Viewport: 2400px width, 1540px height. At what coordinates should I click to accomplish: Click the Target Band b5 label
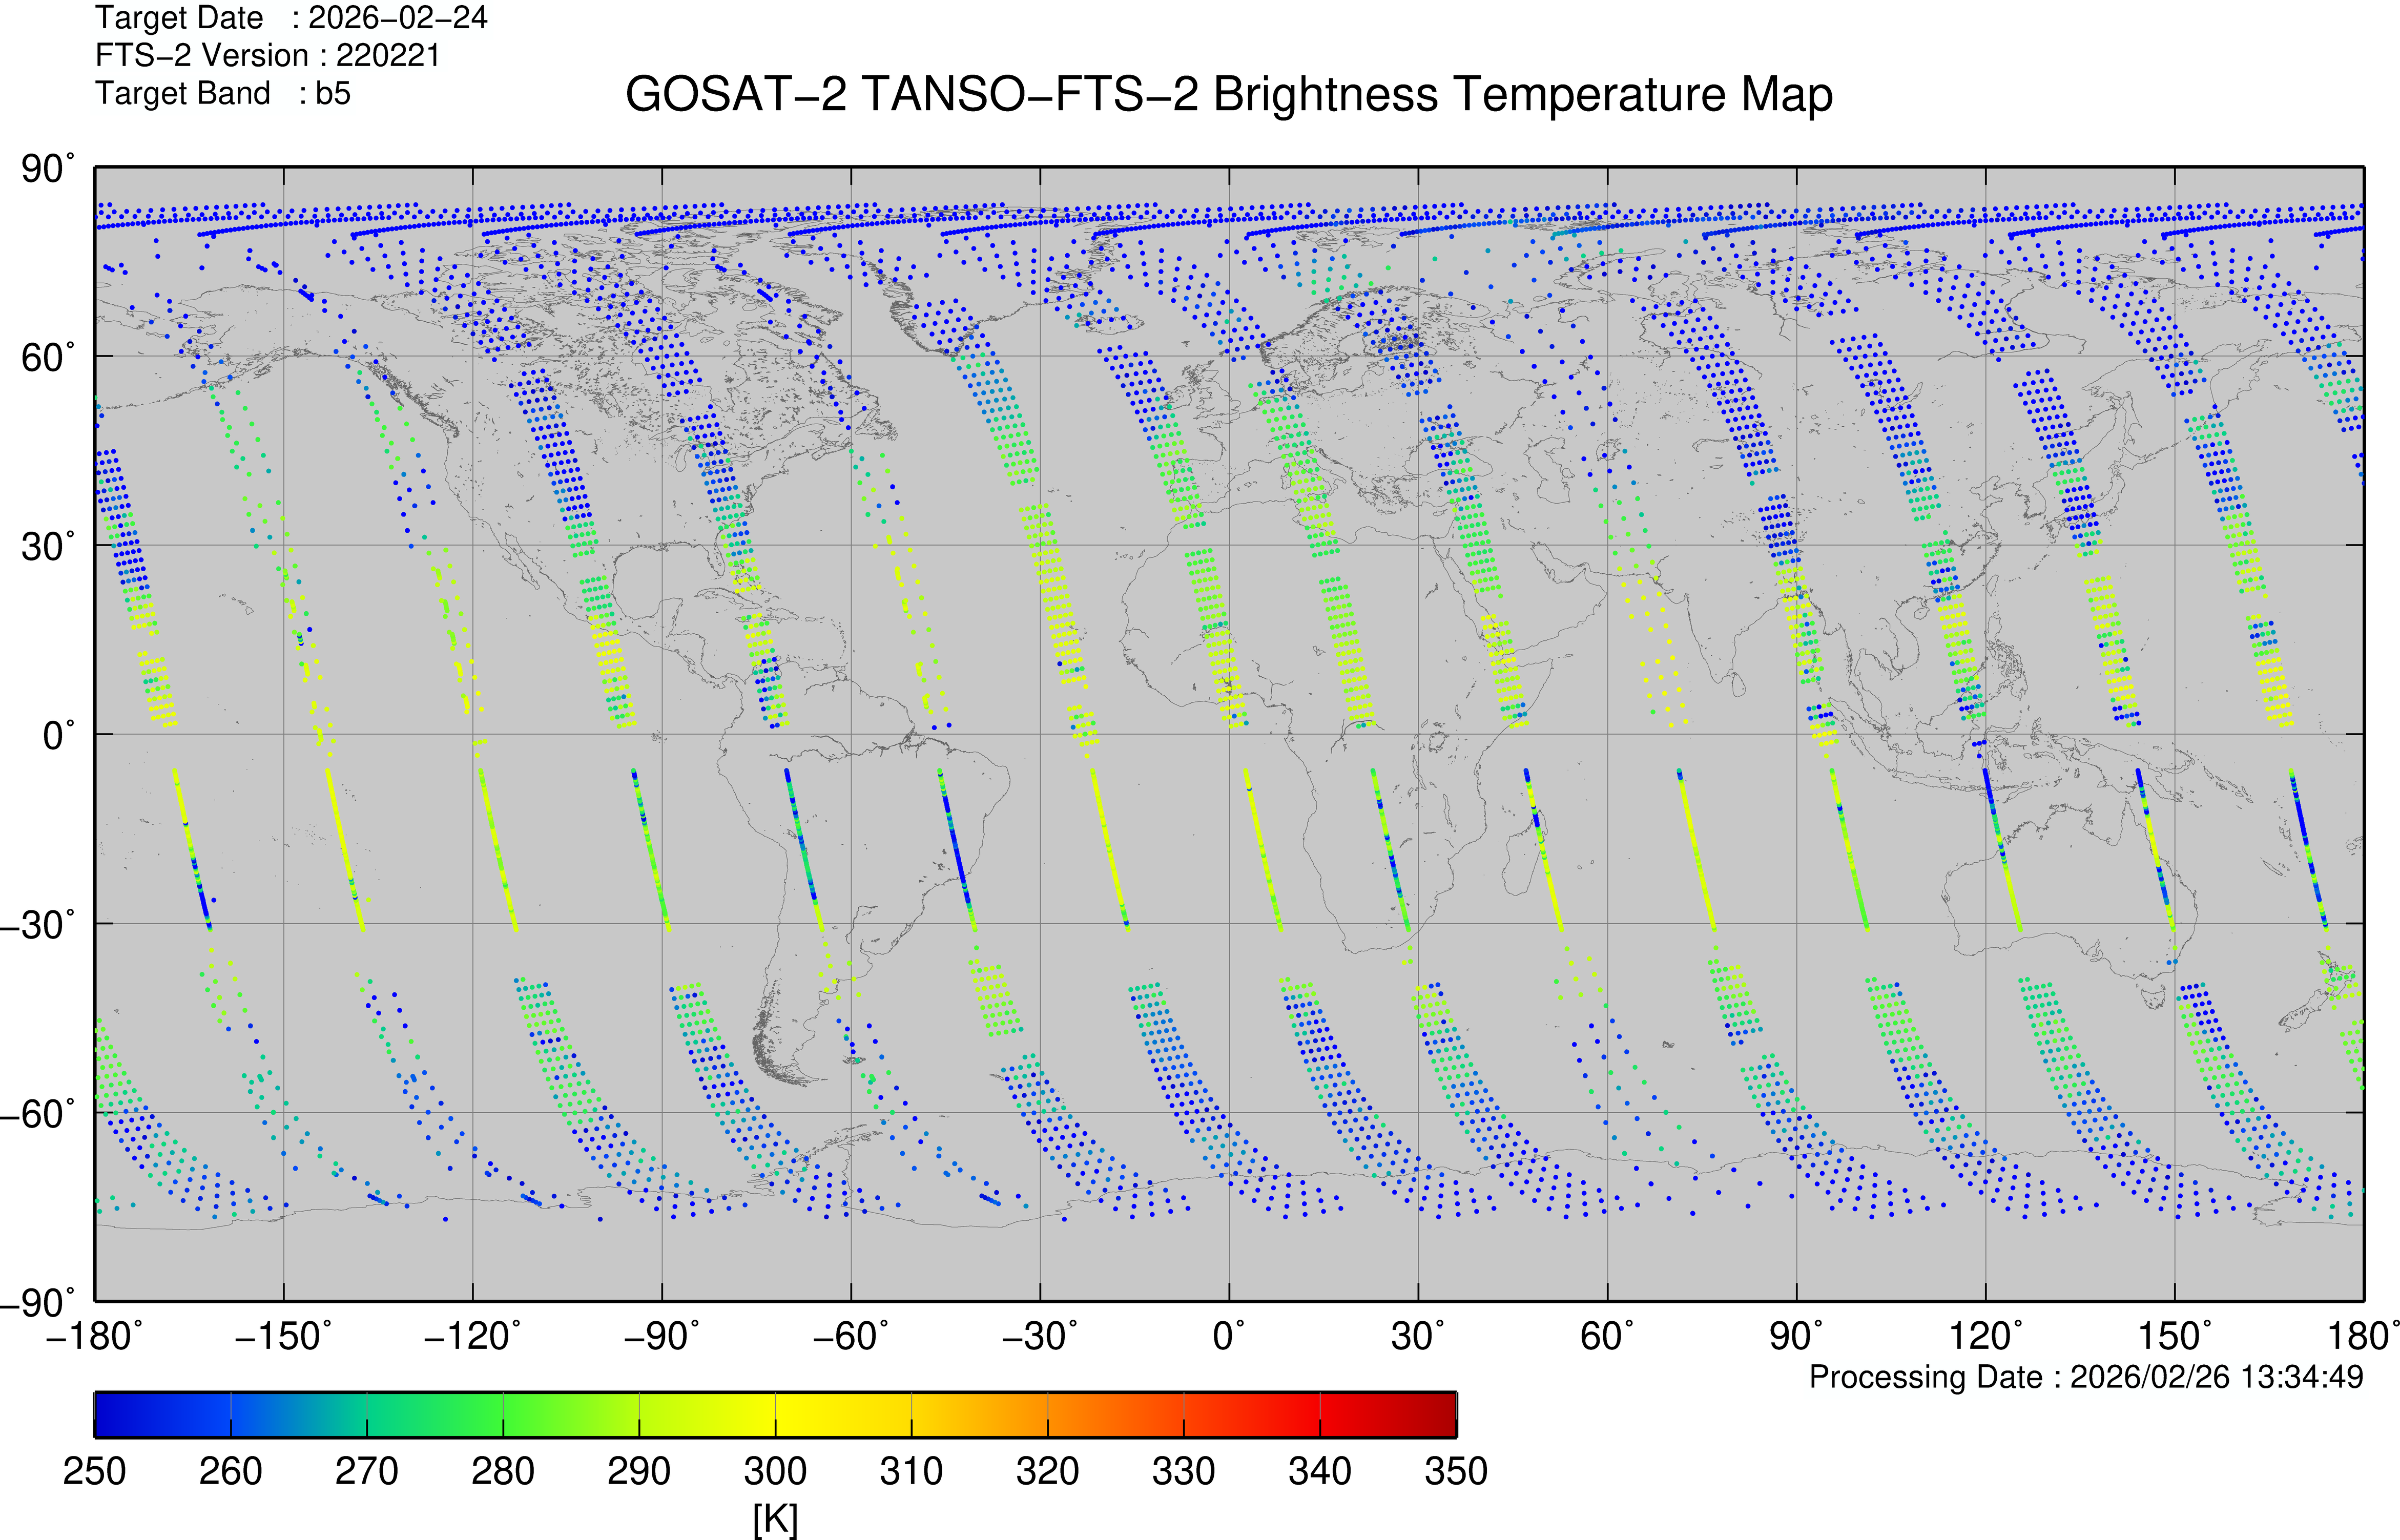click(x=222, y=93)
